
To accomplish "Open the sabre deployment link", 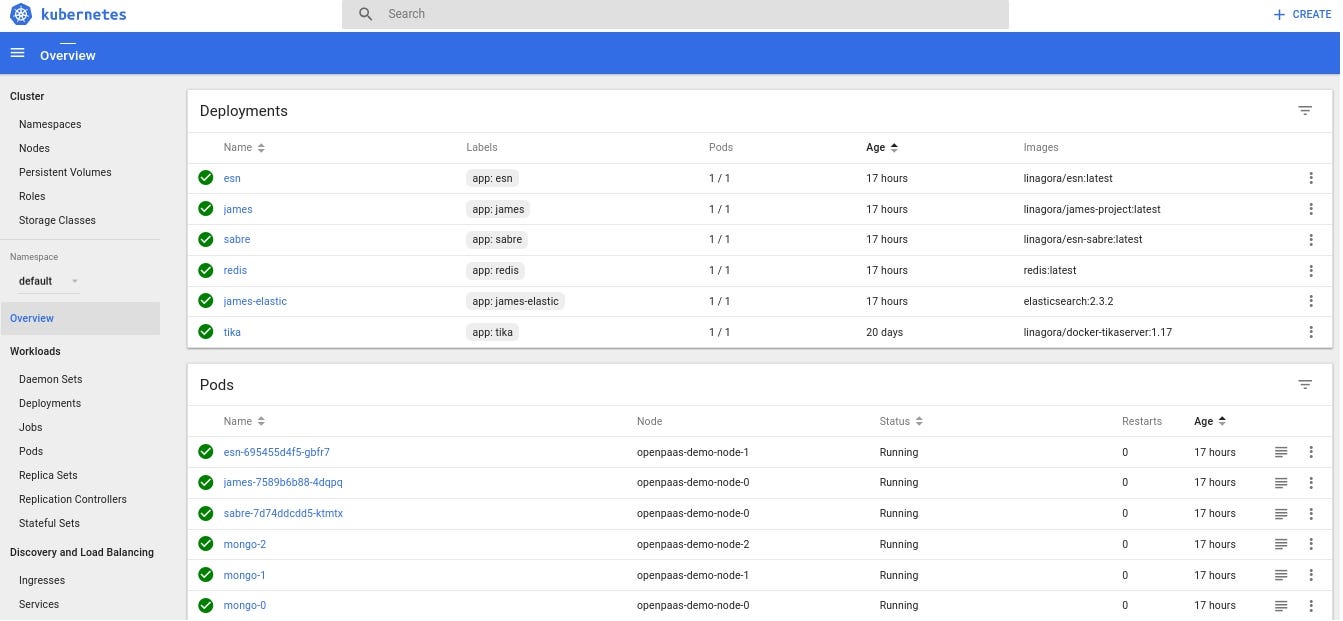I will [x=237, y=240].
